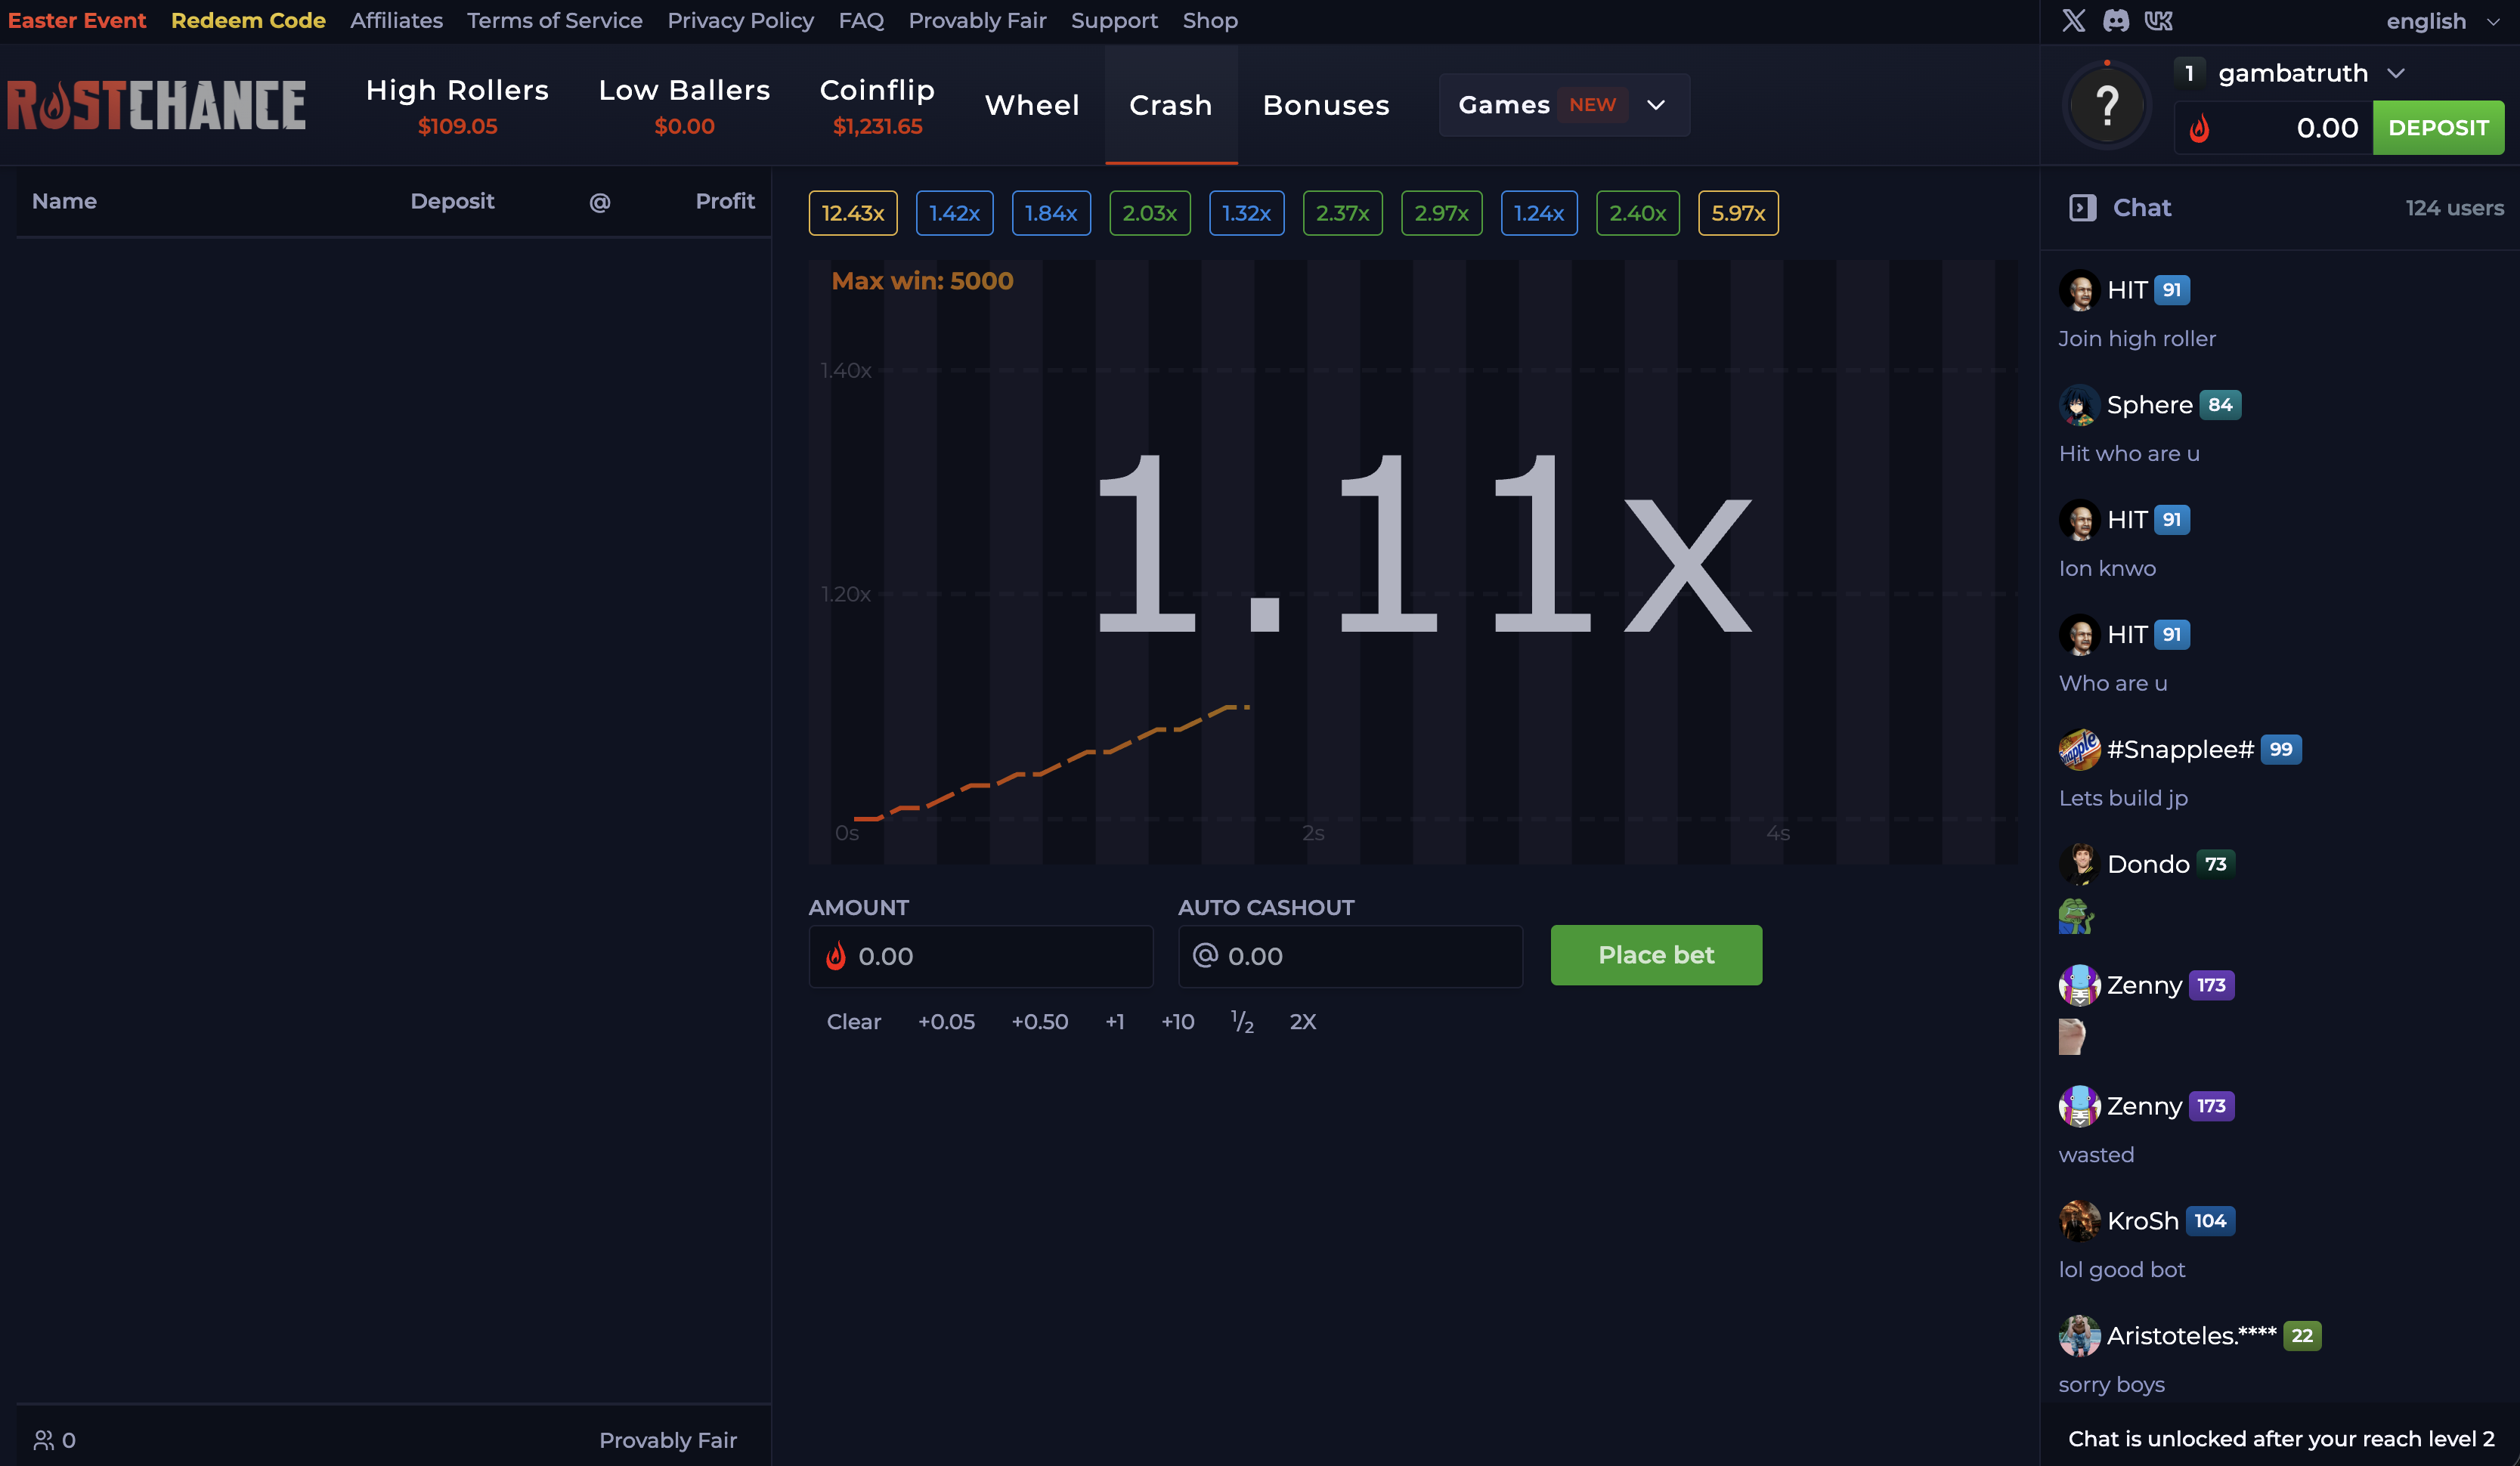The image size is (2520, 1466).
Task: Click the Place bet button
Action: (x=1656, y=955)
